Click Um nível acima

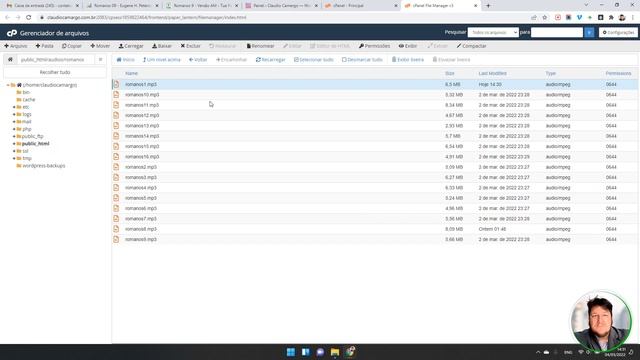coord(162,60)
